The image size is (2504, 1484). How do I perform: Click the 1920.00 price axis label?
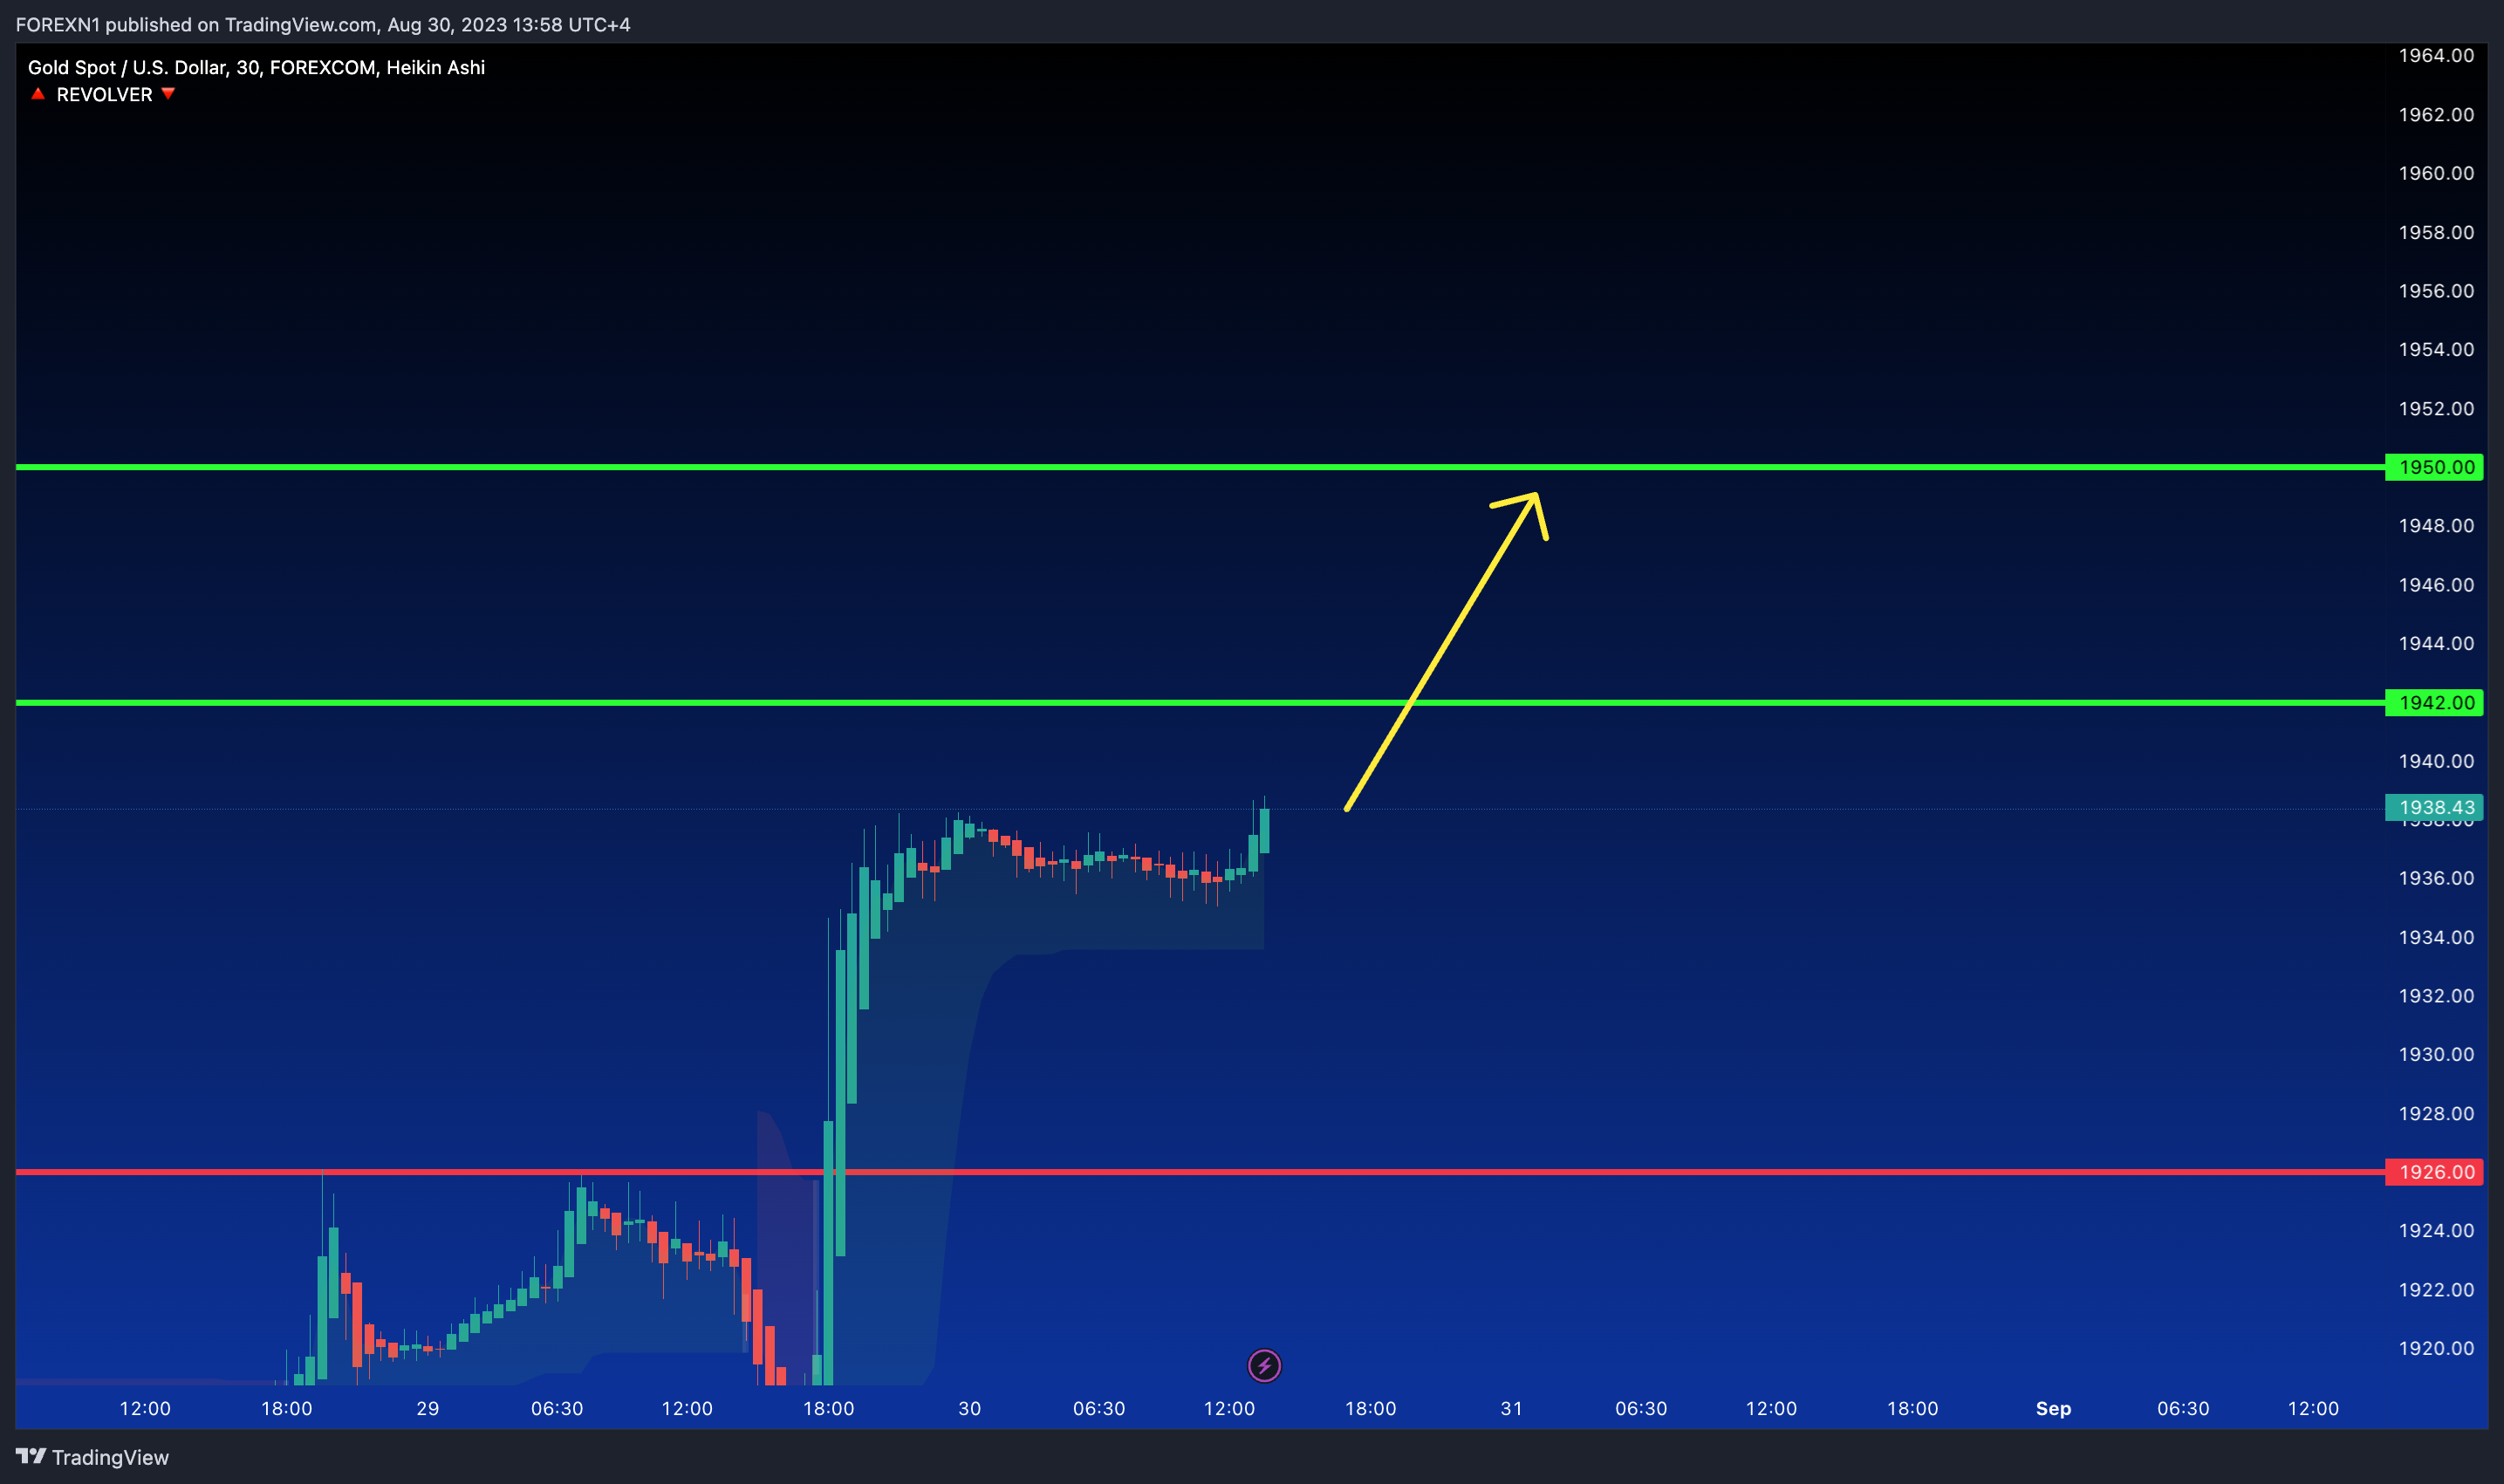pyautogui.click(x=2436, y=1349)
